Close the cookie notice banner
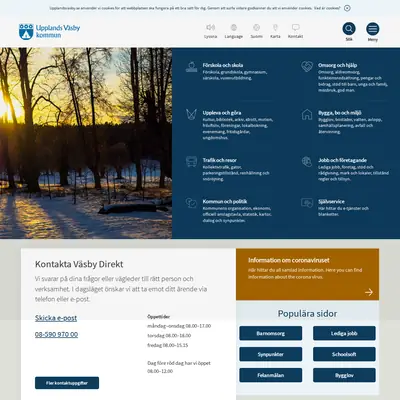Image resolution: width=400 pixels, height=400 pixels. click(347, 8)
